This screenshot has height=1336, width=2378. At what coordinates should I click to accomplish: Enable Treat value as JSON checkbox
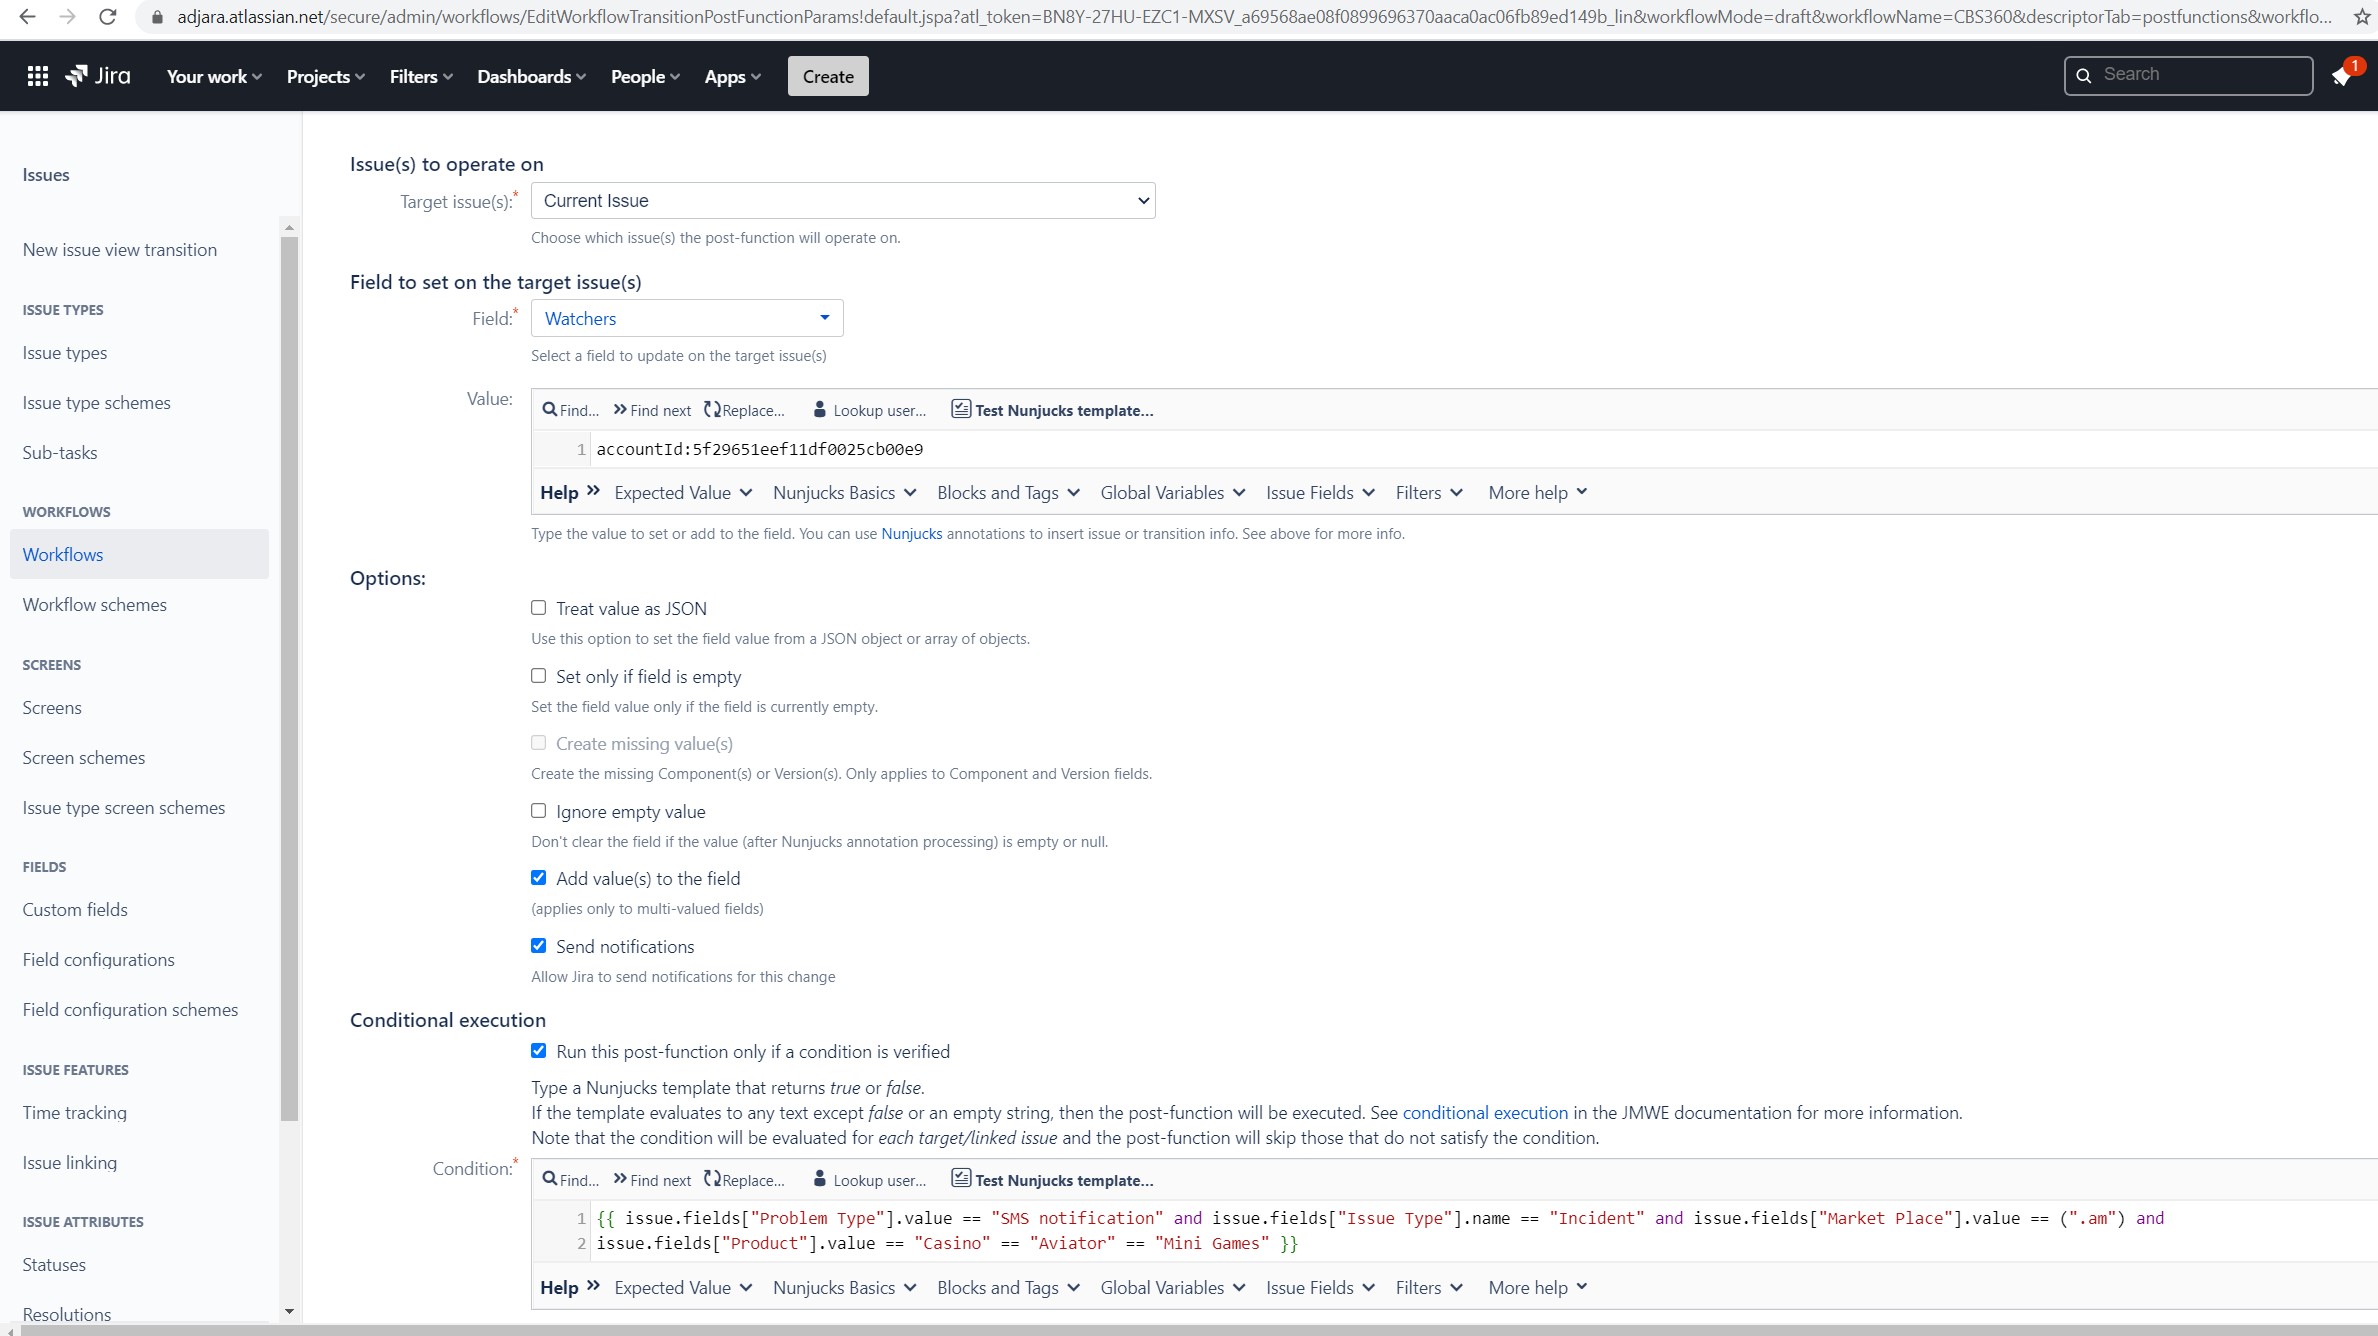click(539, 608)
